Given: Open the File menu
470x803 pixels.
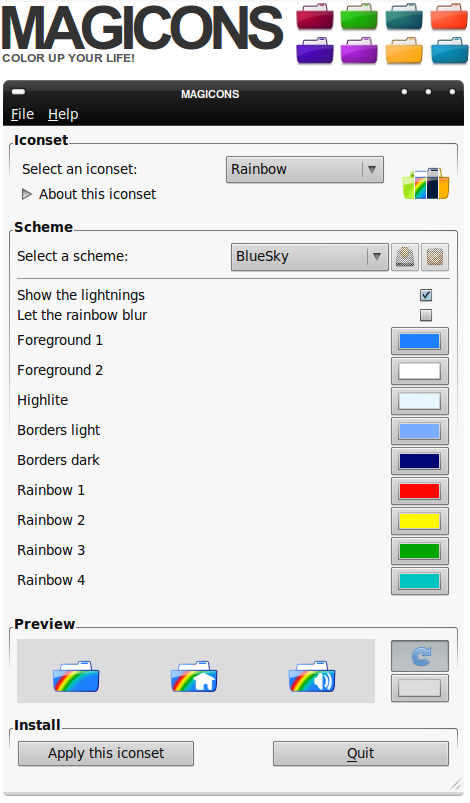Looking at the screenshot, I should (23, 114).
